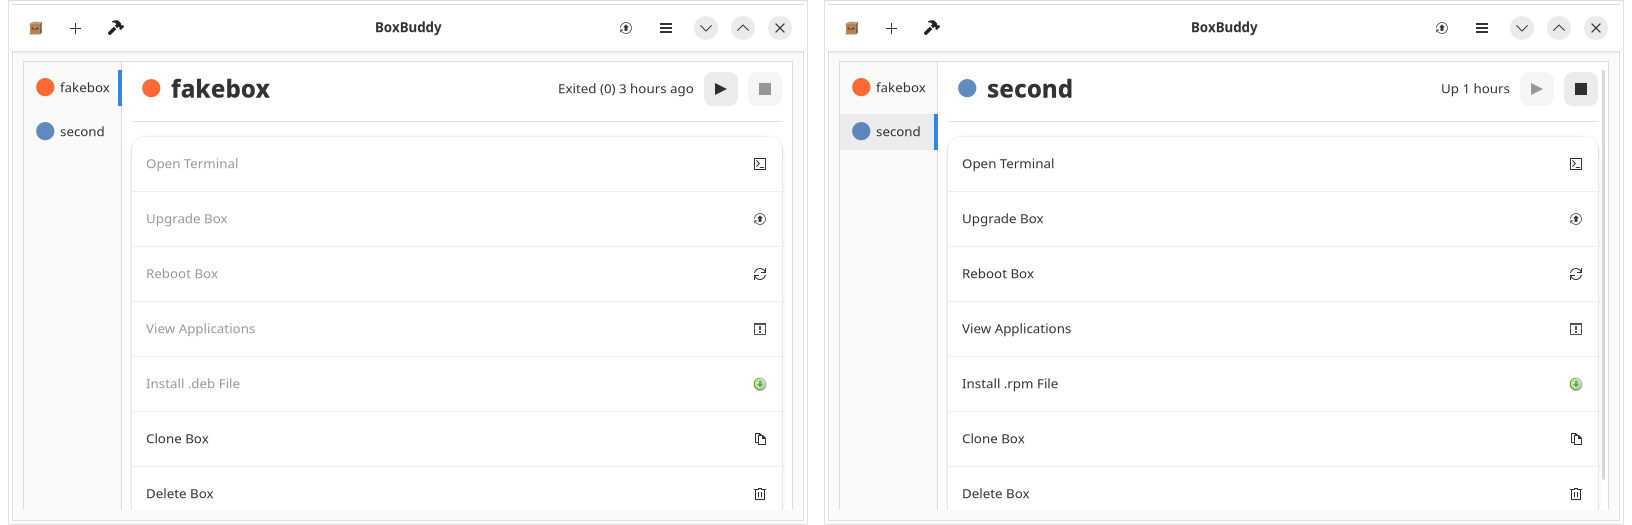The width and height of the screenshot is (1632, 525).
Task: Click Delete Box text in fakebox window
Action: [180, 494]
